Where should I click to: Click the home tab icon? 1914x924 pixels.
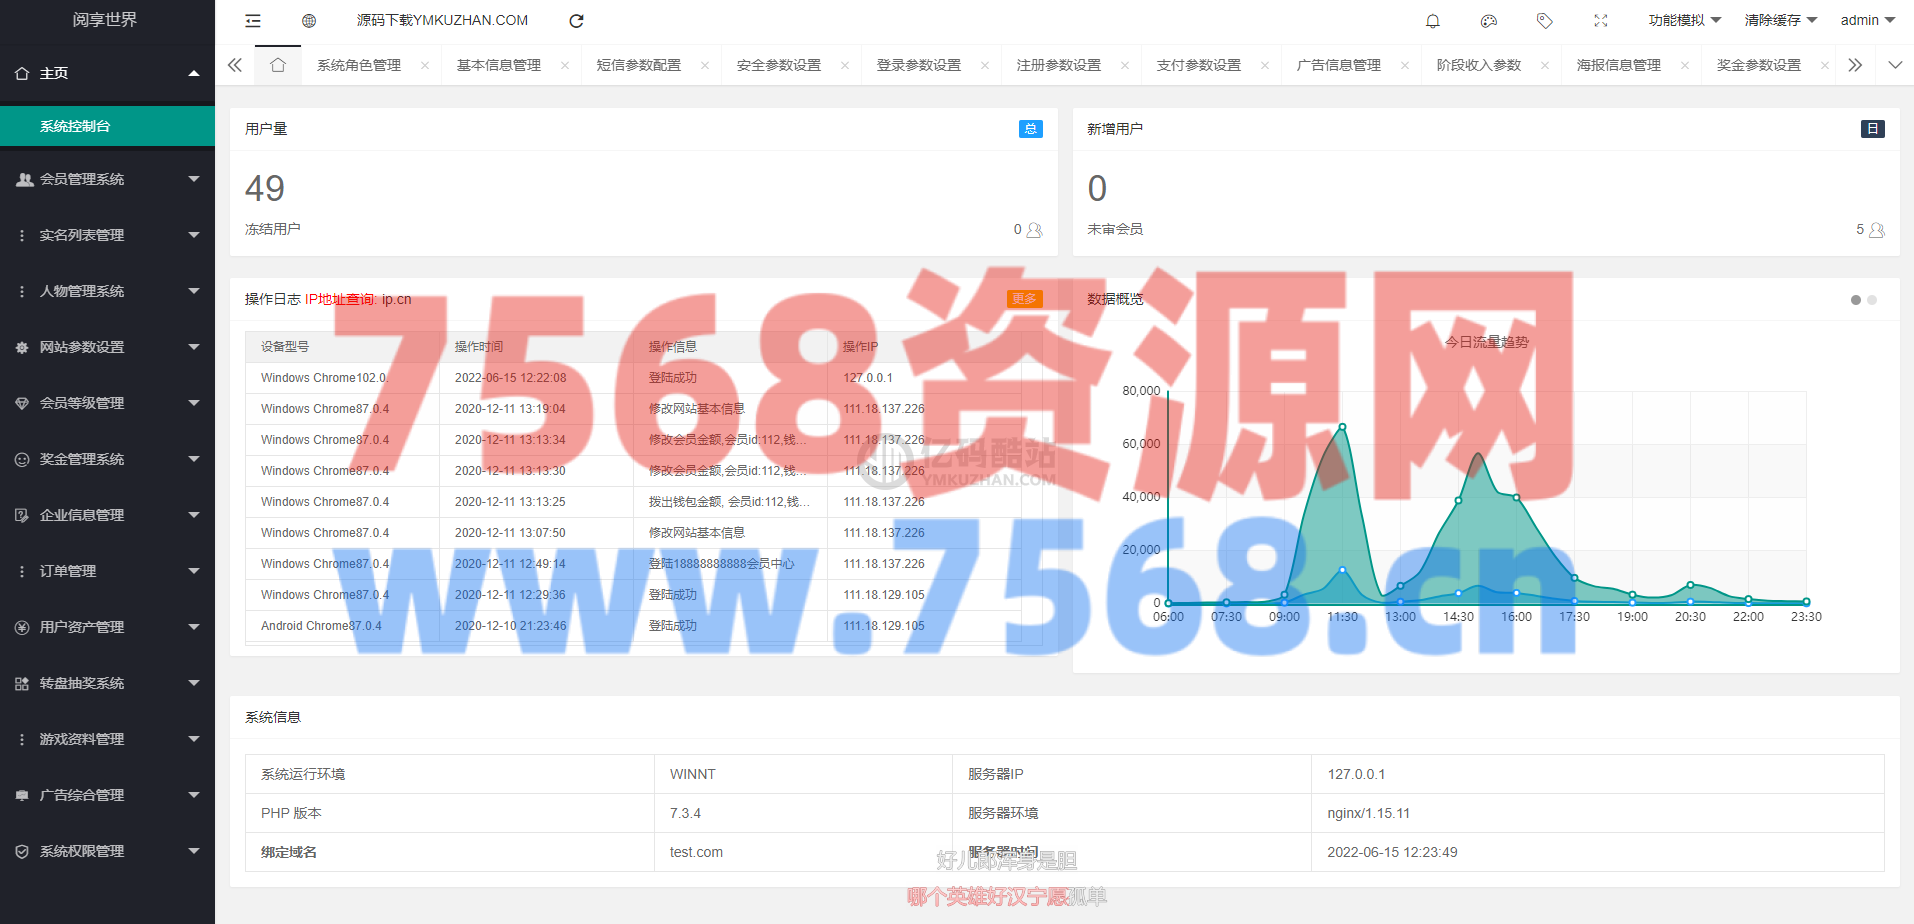point(278,65)
